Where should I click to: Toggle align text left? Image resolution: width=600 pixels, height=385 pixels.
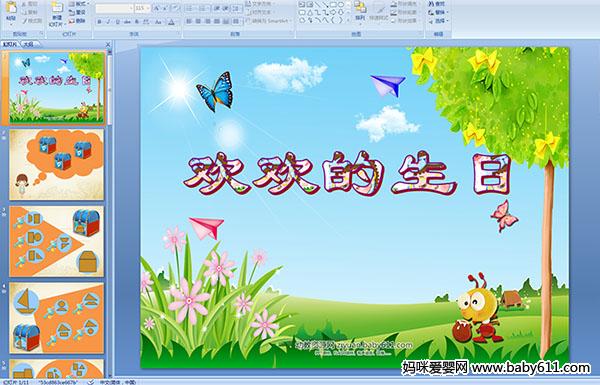[189, 21]
